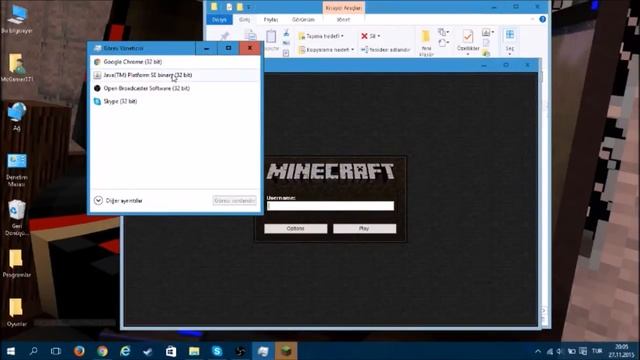Image resolution: width=640 pixels, height=360 pixels.
Task: Open the Aç dropdown beside Özellikler
Action: pos(487,32)
